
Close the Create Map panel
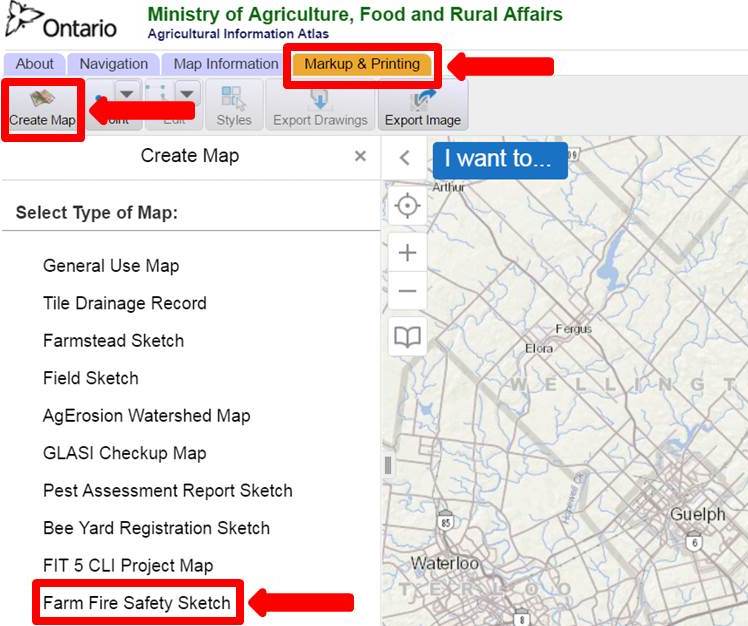[360, 156]
